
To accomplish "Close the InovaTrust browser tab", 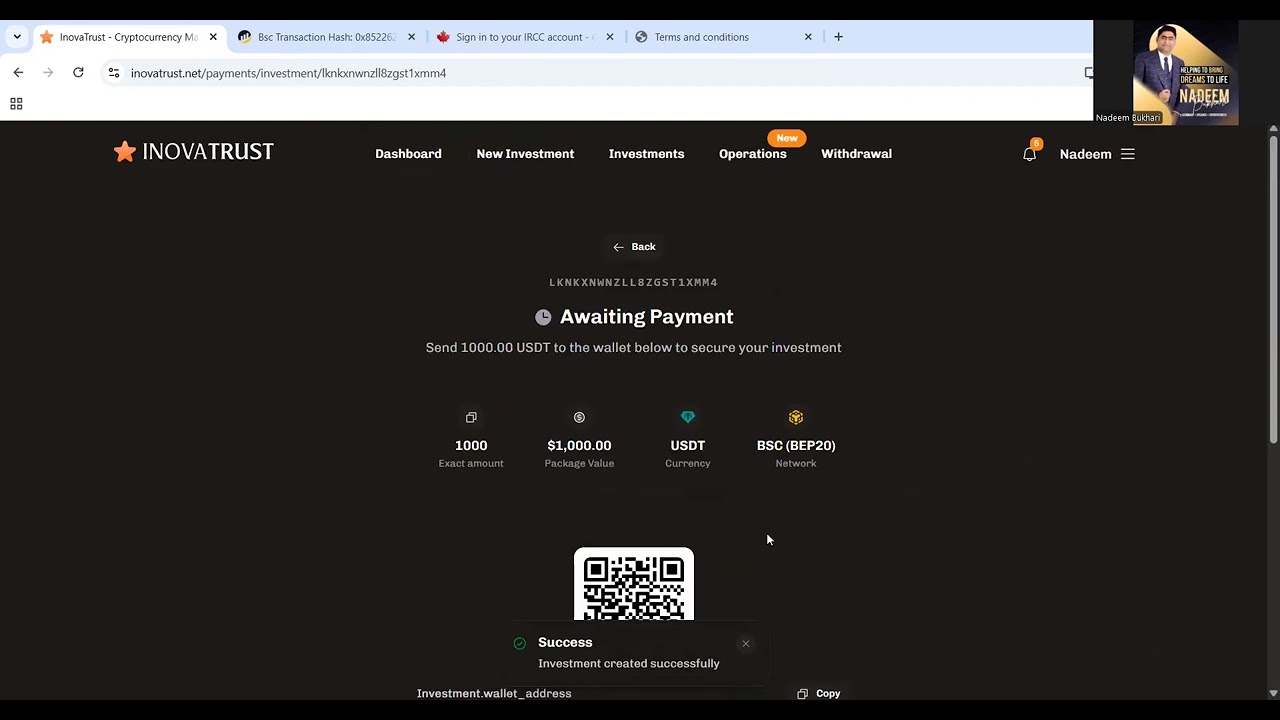I will tap(213, 37).
